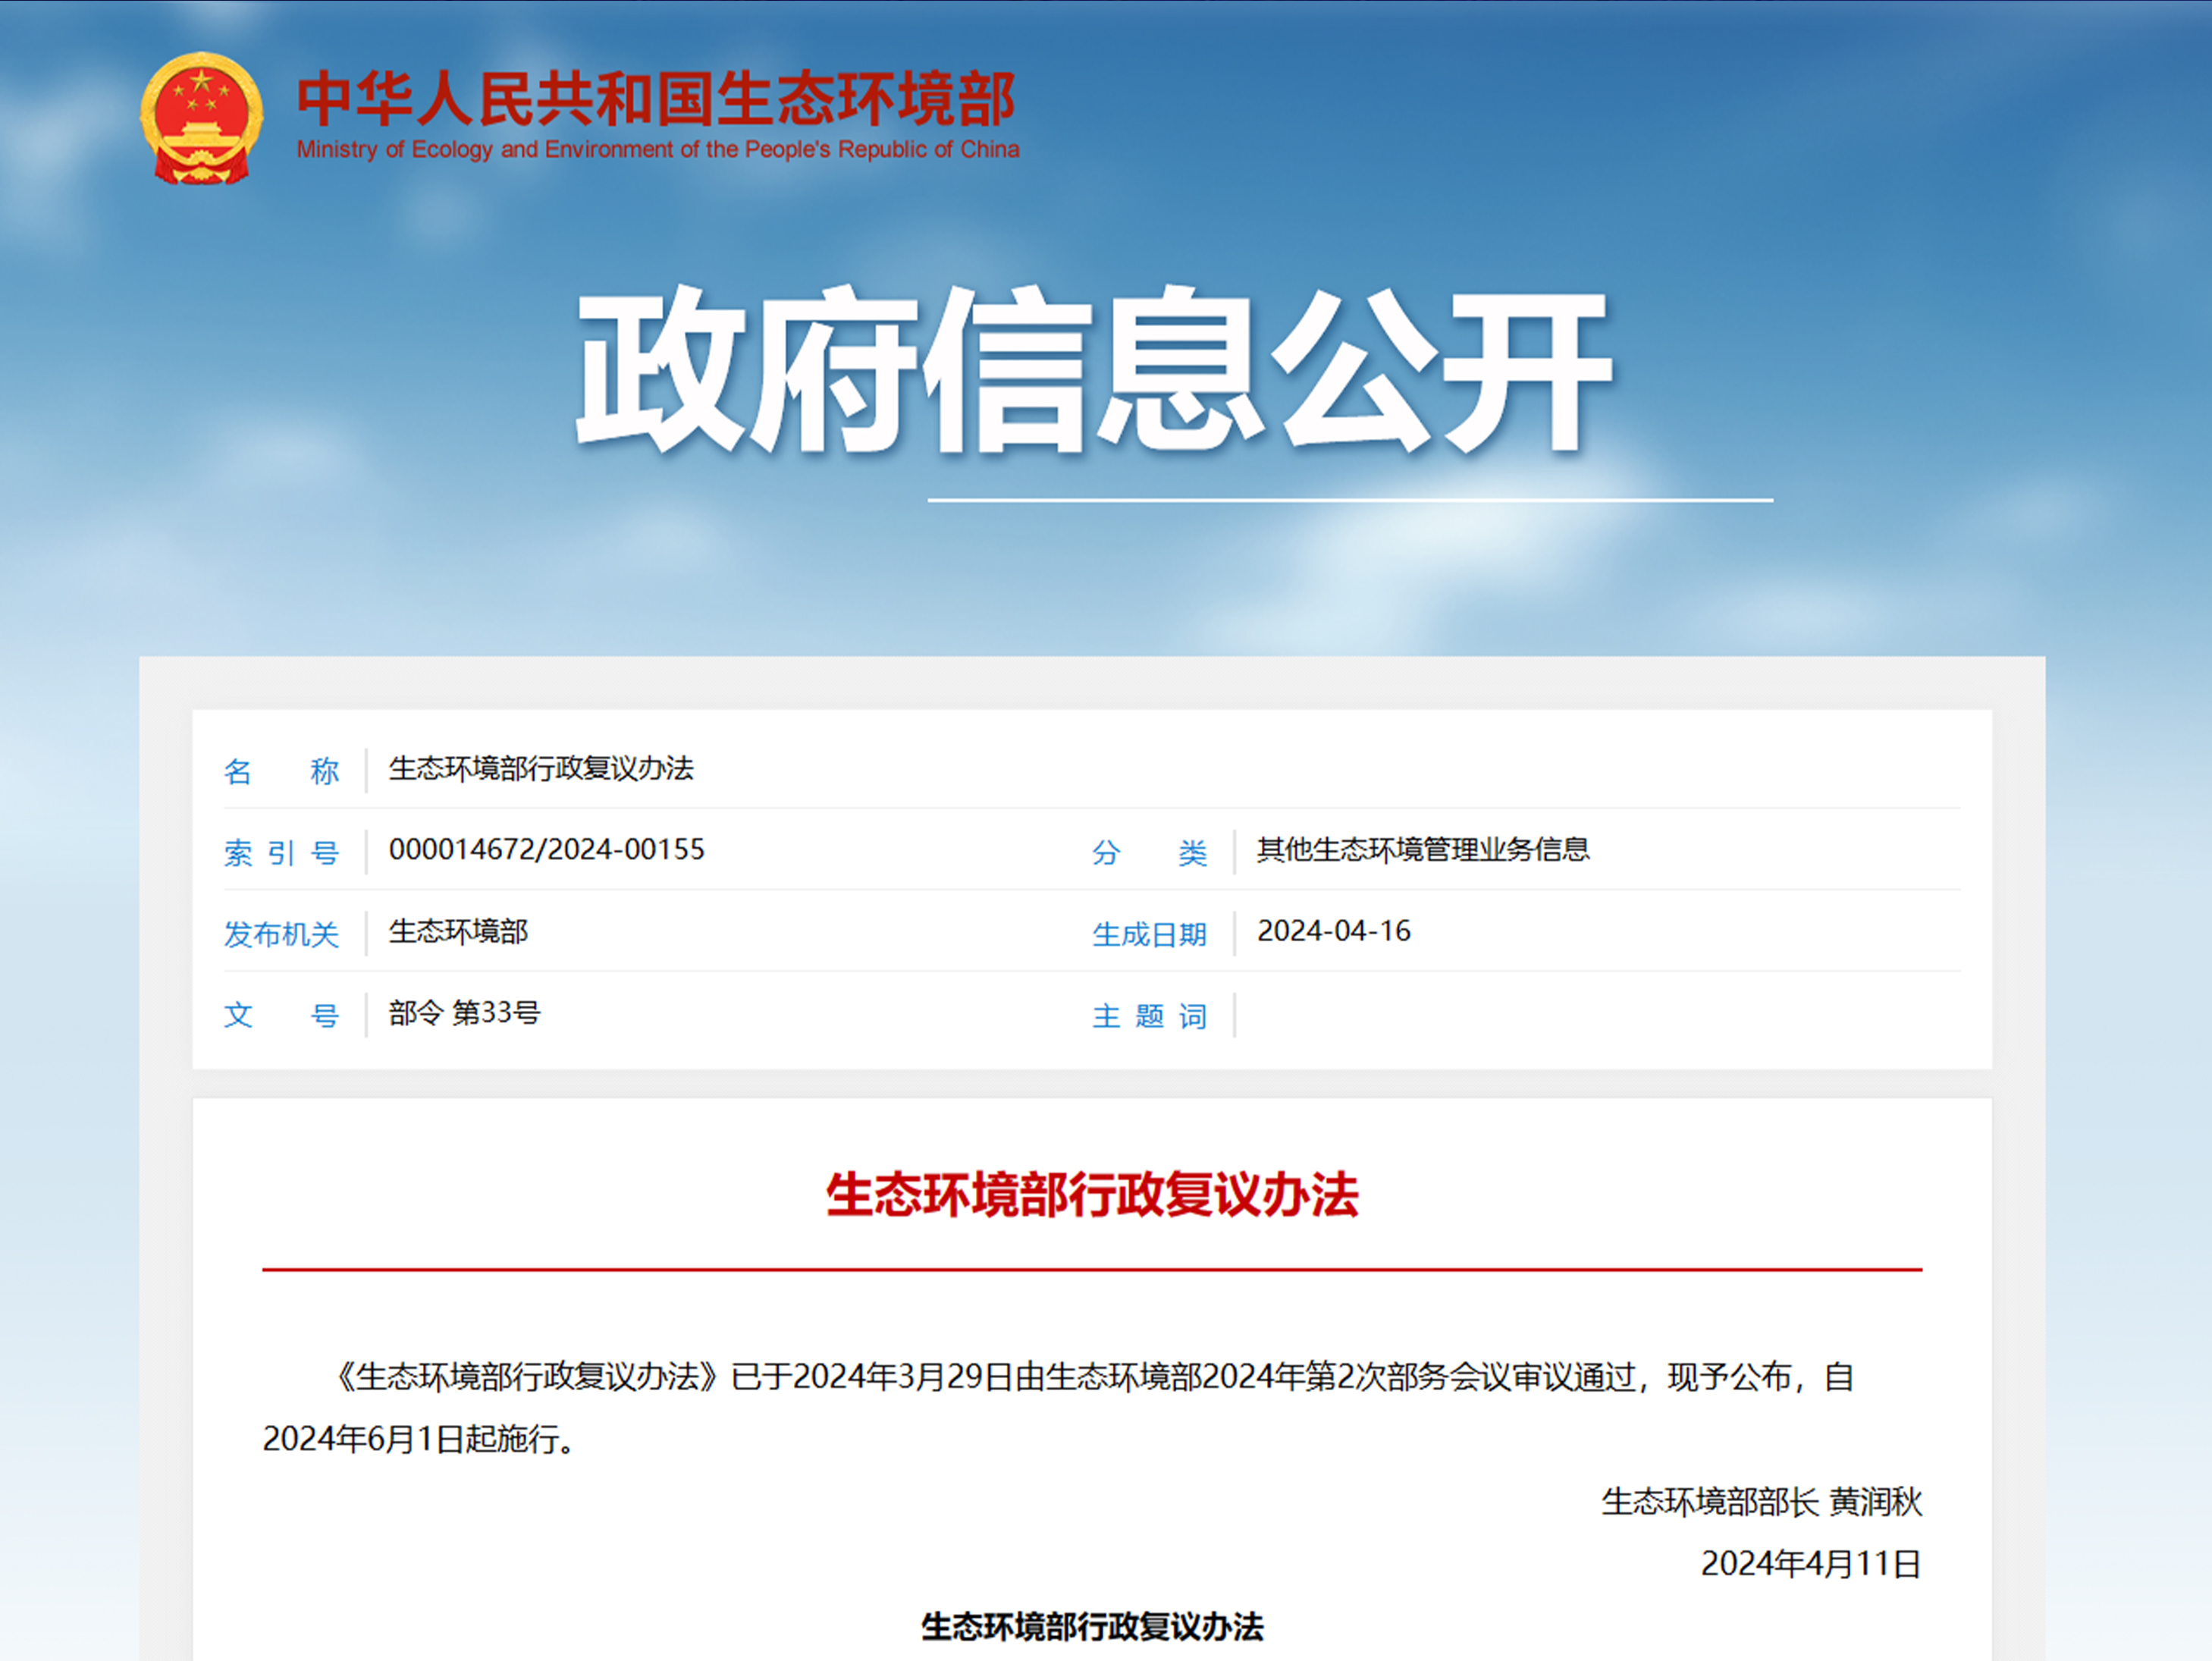Select the document number 部令 第33号
Screen dimensions: 2212x1661
pyautogui.click(x=463, y=1014)
